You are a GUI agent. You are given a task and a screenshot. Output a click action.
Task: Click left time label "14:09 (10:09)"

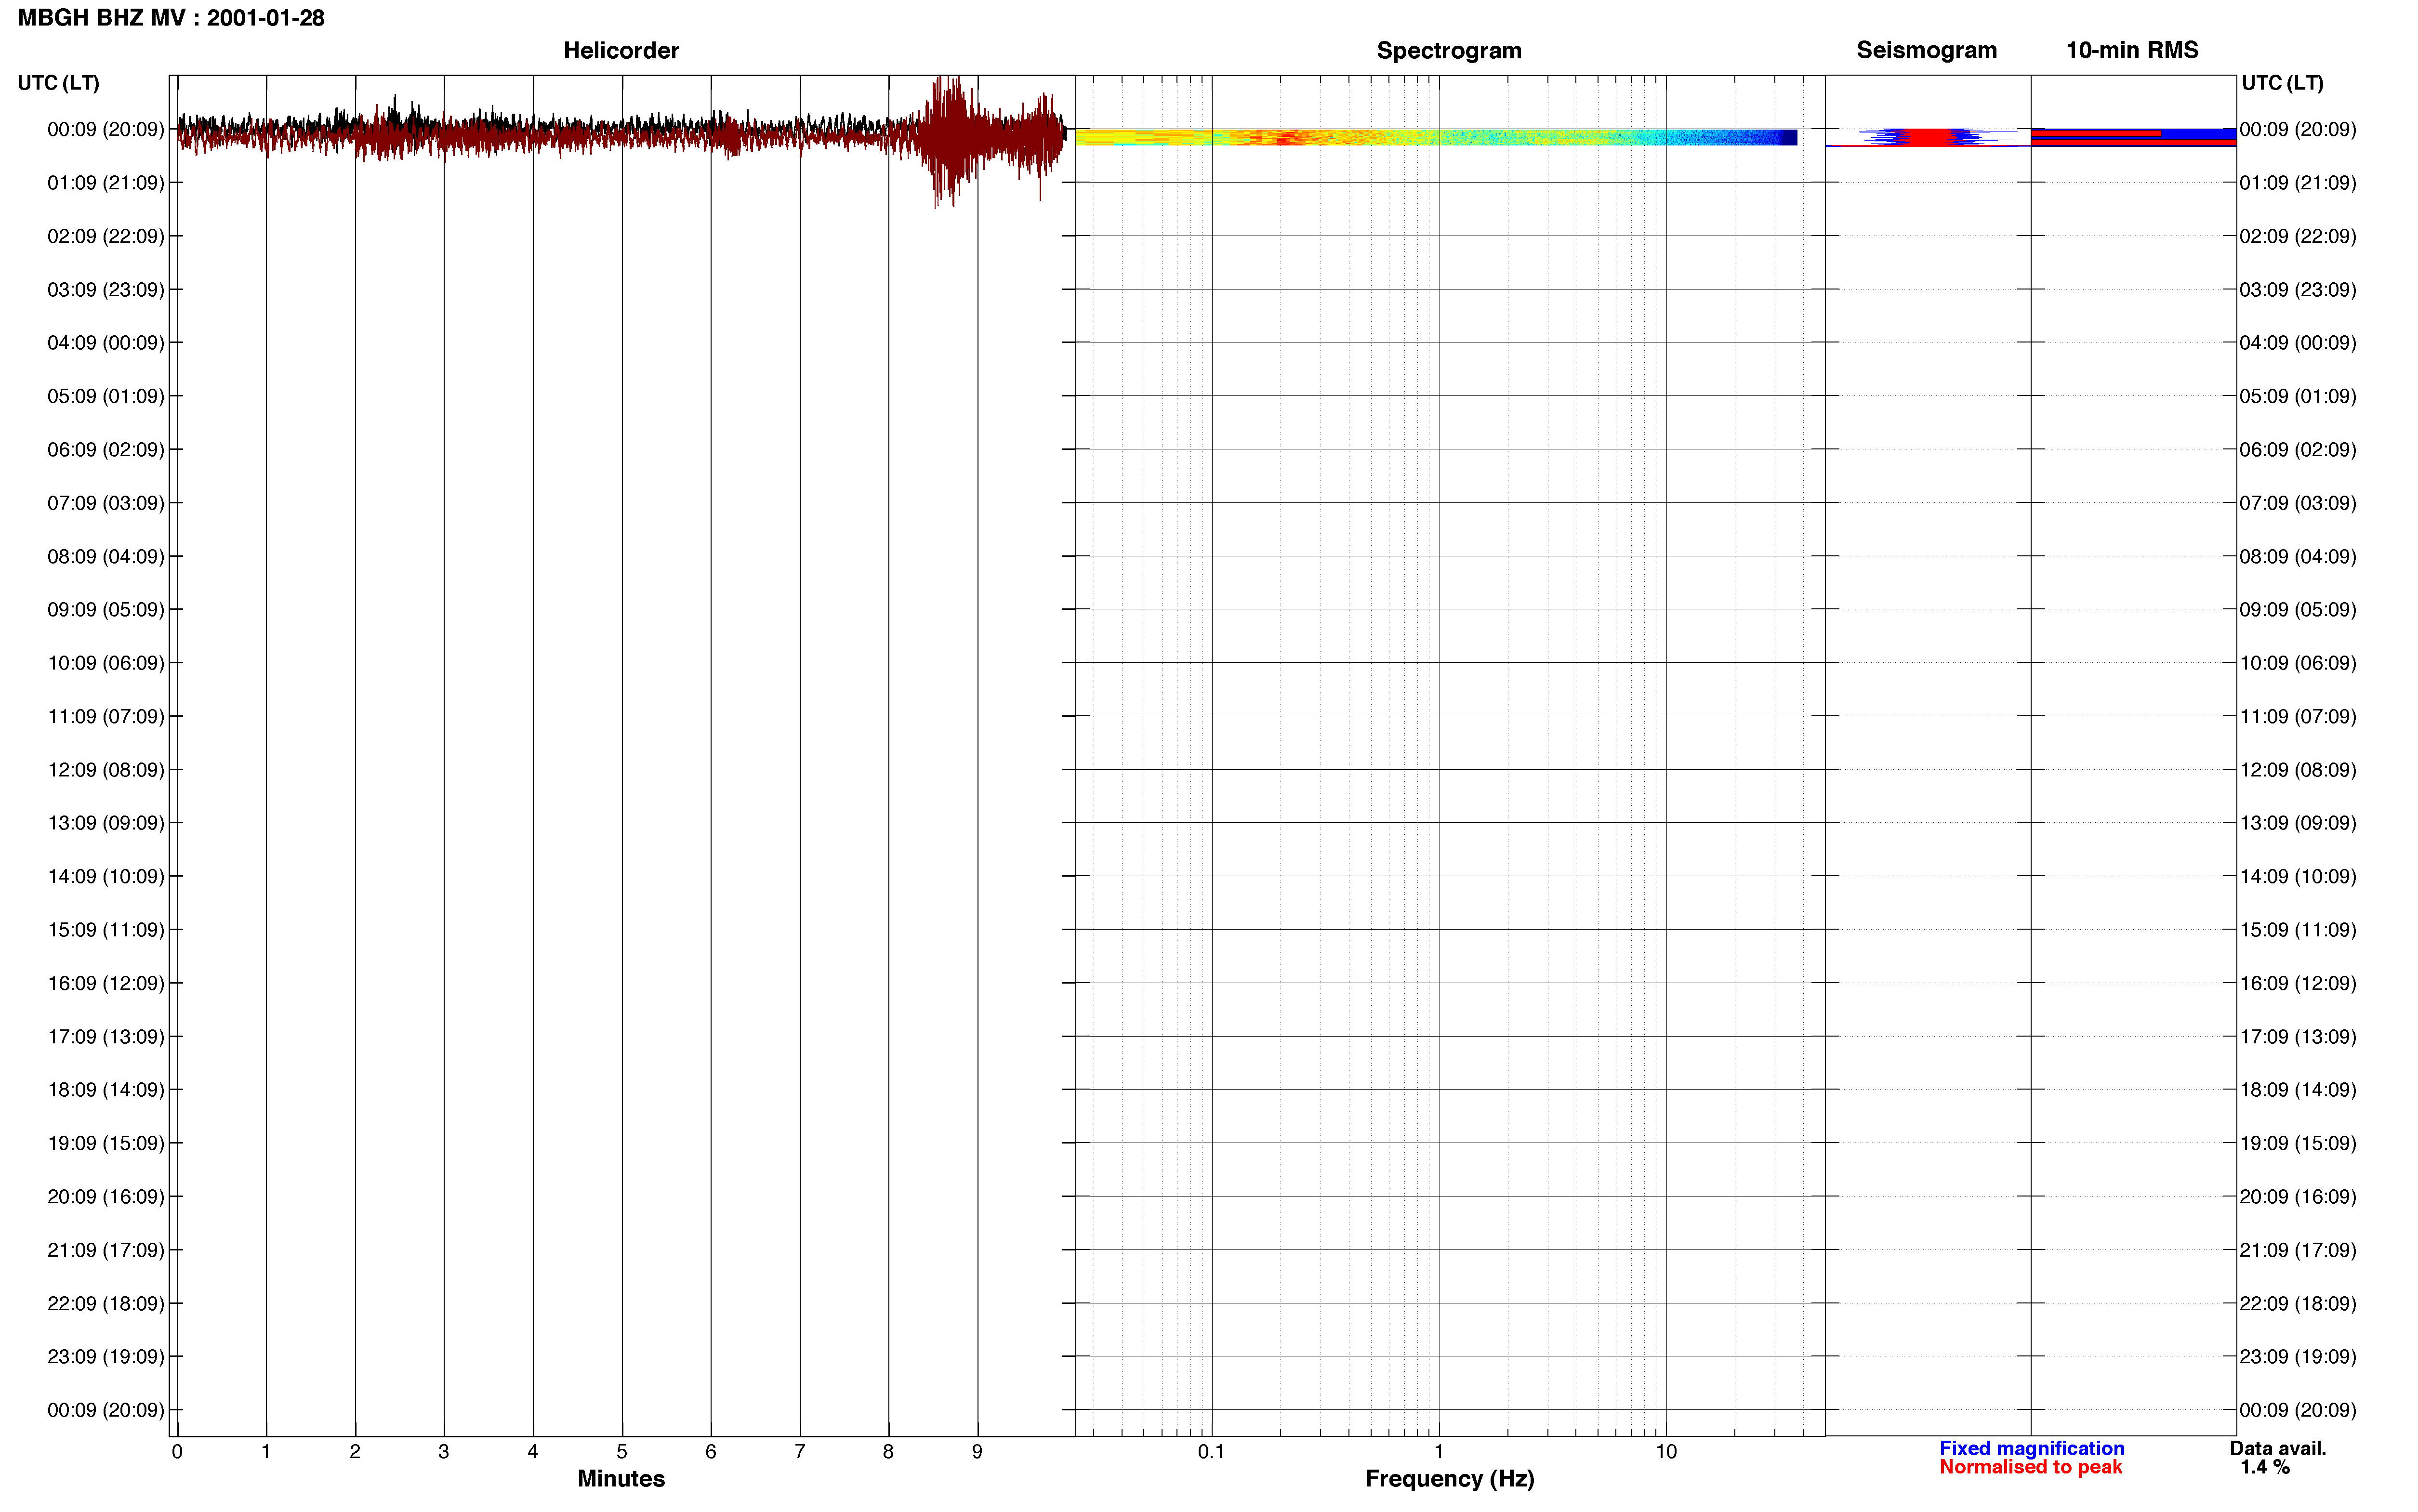click(105, 876)
